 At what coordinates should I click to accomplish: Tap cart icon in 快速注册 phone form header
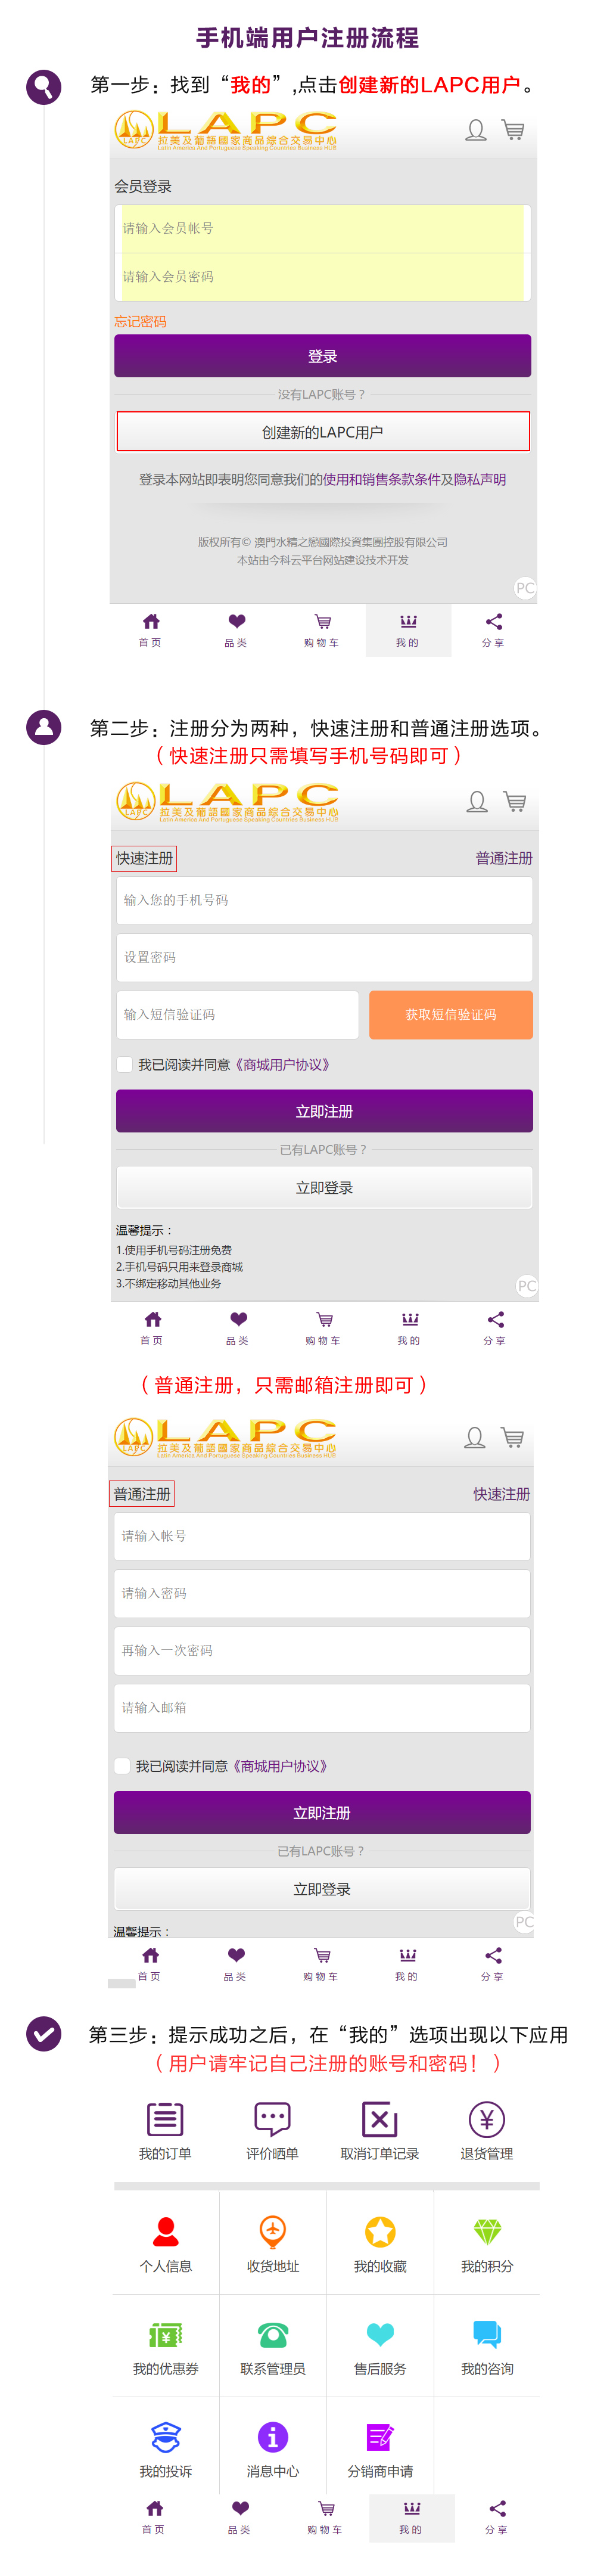515,802
